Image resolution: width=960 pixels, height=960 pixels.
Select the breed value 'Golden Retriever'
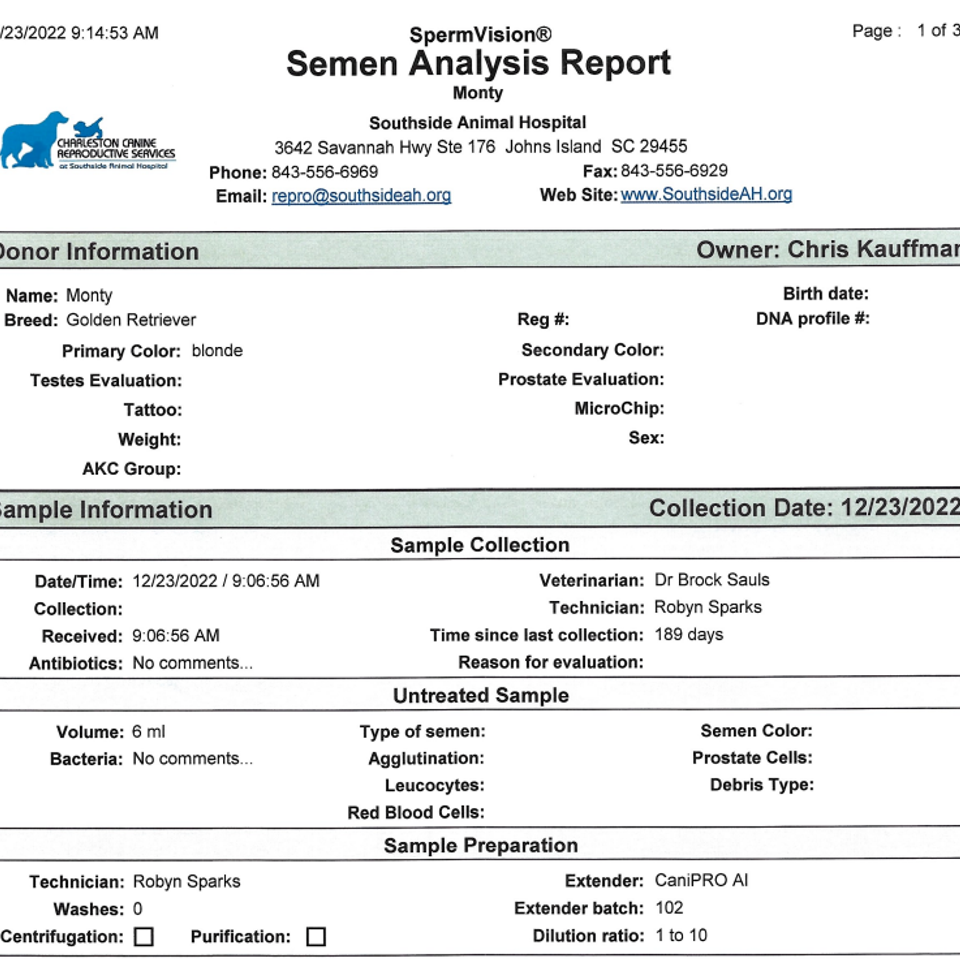click(x=131, y=320)
